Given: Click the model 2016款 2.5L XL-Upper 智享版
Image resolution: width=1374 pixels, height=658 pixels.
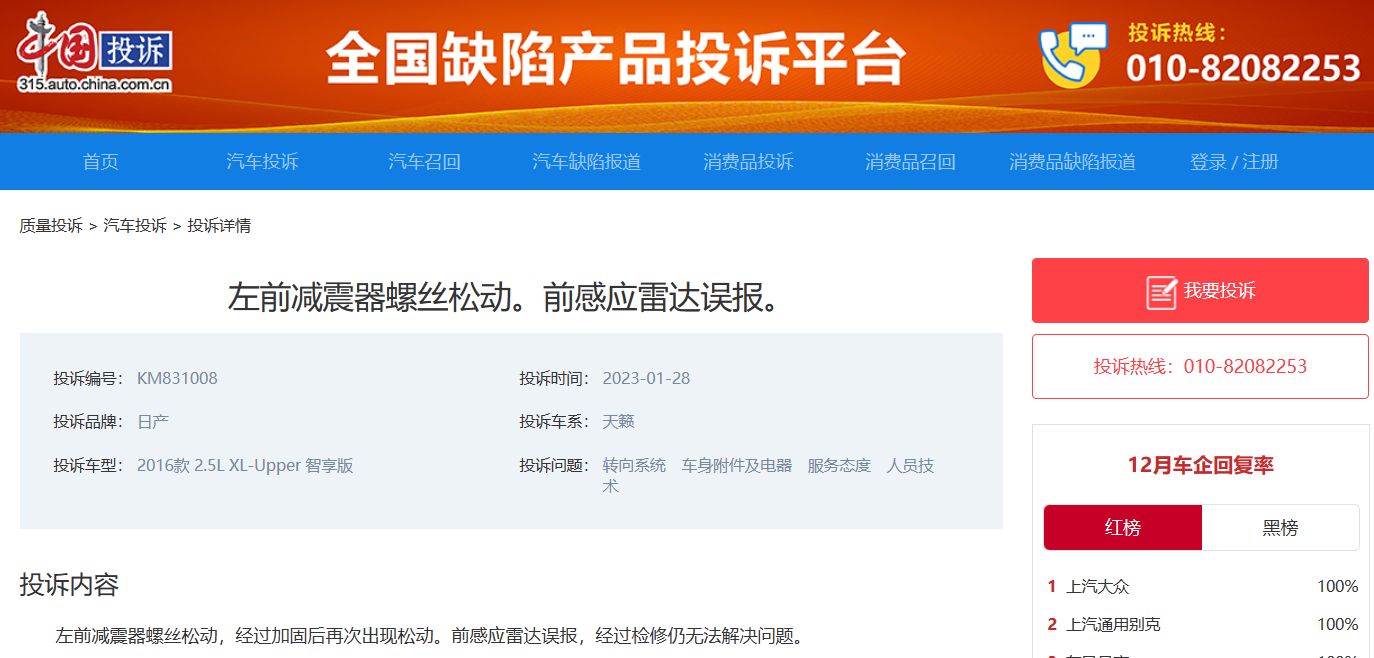Looking at the screenshot, I should point(245,466).
